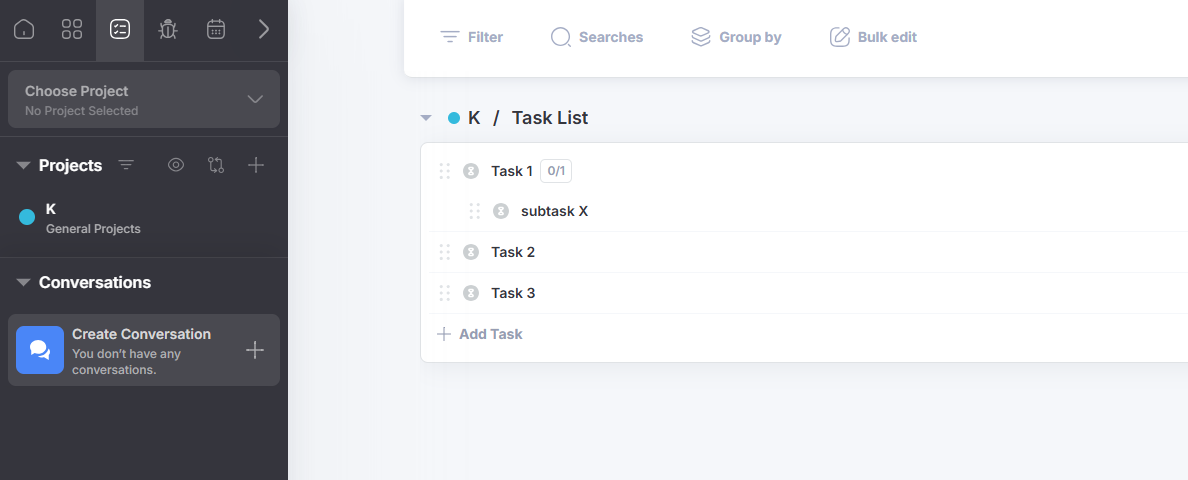Select the Tasks tab in top navigation
This screenshot has height=480, width=1188.
click(120, 29)
